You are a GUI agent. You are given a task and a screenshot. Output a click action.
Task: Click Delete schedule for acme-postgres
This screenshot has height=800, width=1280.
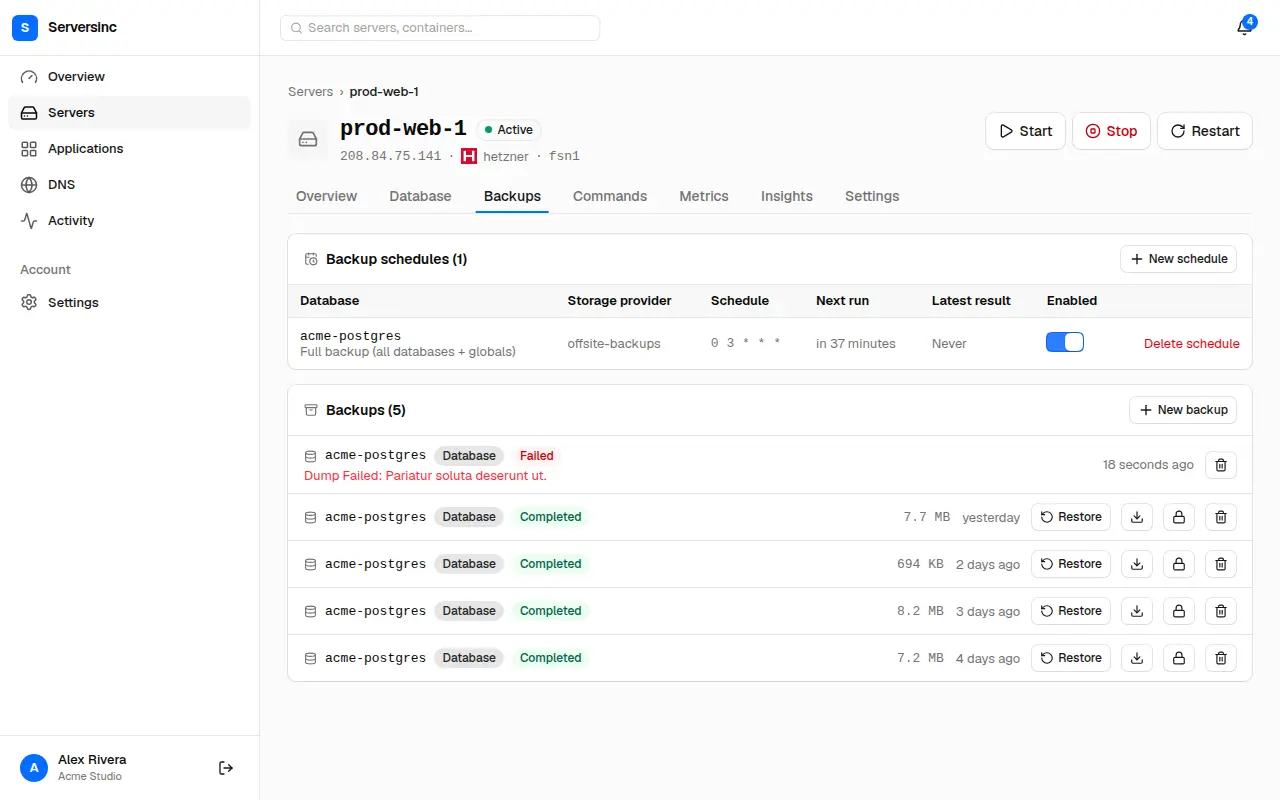tap(1192, 343)
